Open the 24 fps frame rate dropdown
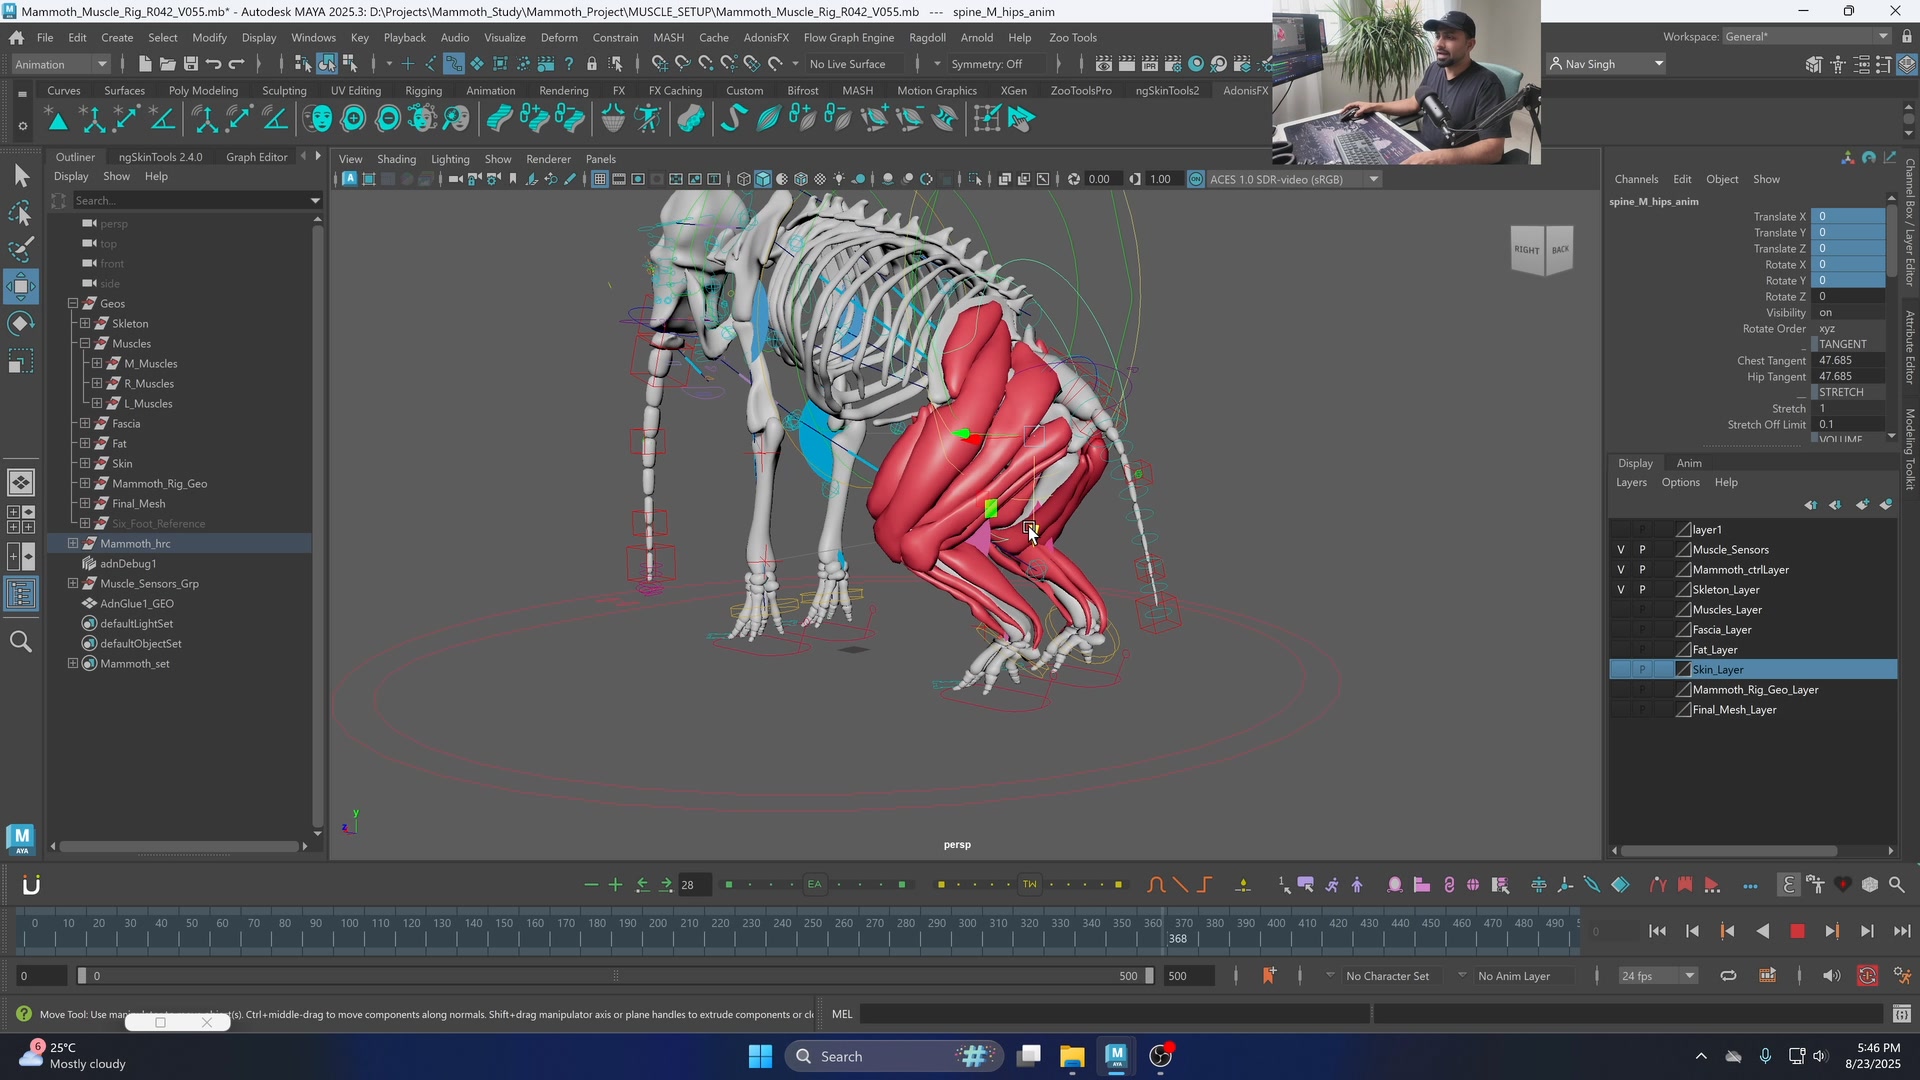This screenshot has height=1080, width=1920. pyautogui.click(x=1659, y=976)
